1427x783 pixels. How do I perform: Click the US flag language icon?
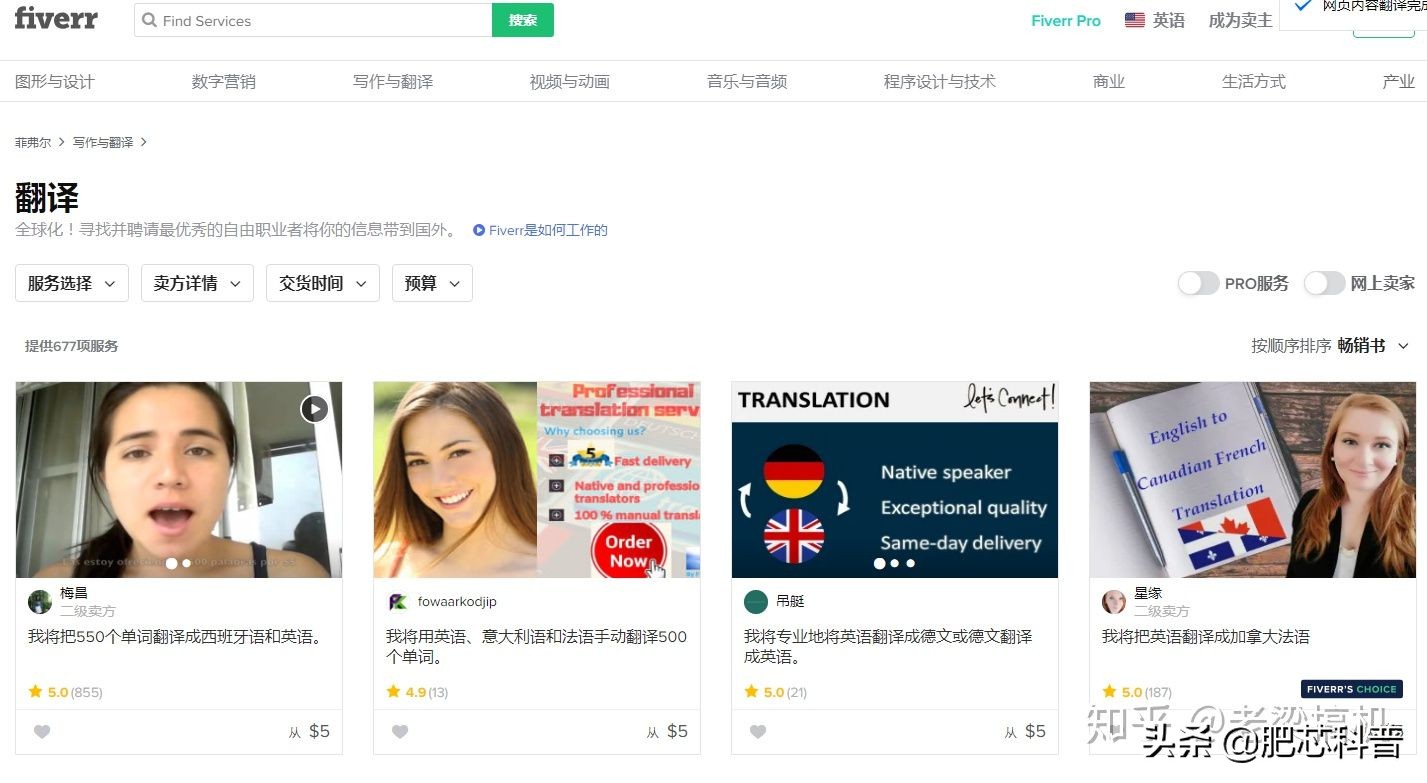click(1133, 18)
